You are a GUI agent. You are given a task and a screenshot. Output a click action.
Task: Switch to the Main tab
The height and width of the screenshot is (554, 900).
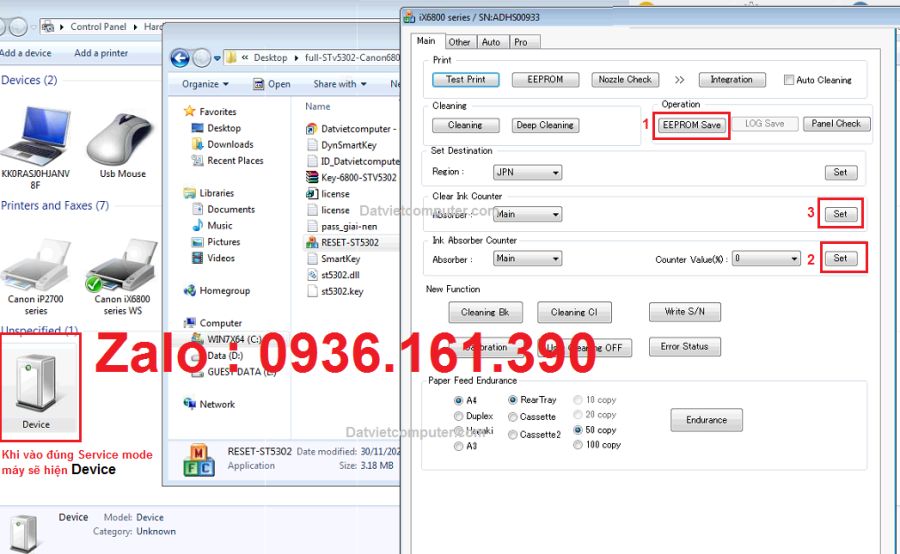click(x=426, y=41)
